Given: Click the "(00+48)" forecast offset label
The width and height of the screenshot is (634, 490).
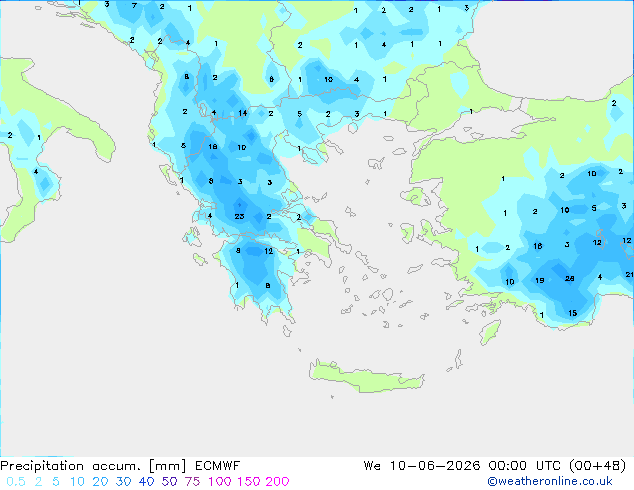Looking at the screenshot, I should coord(598,466).
